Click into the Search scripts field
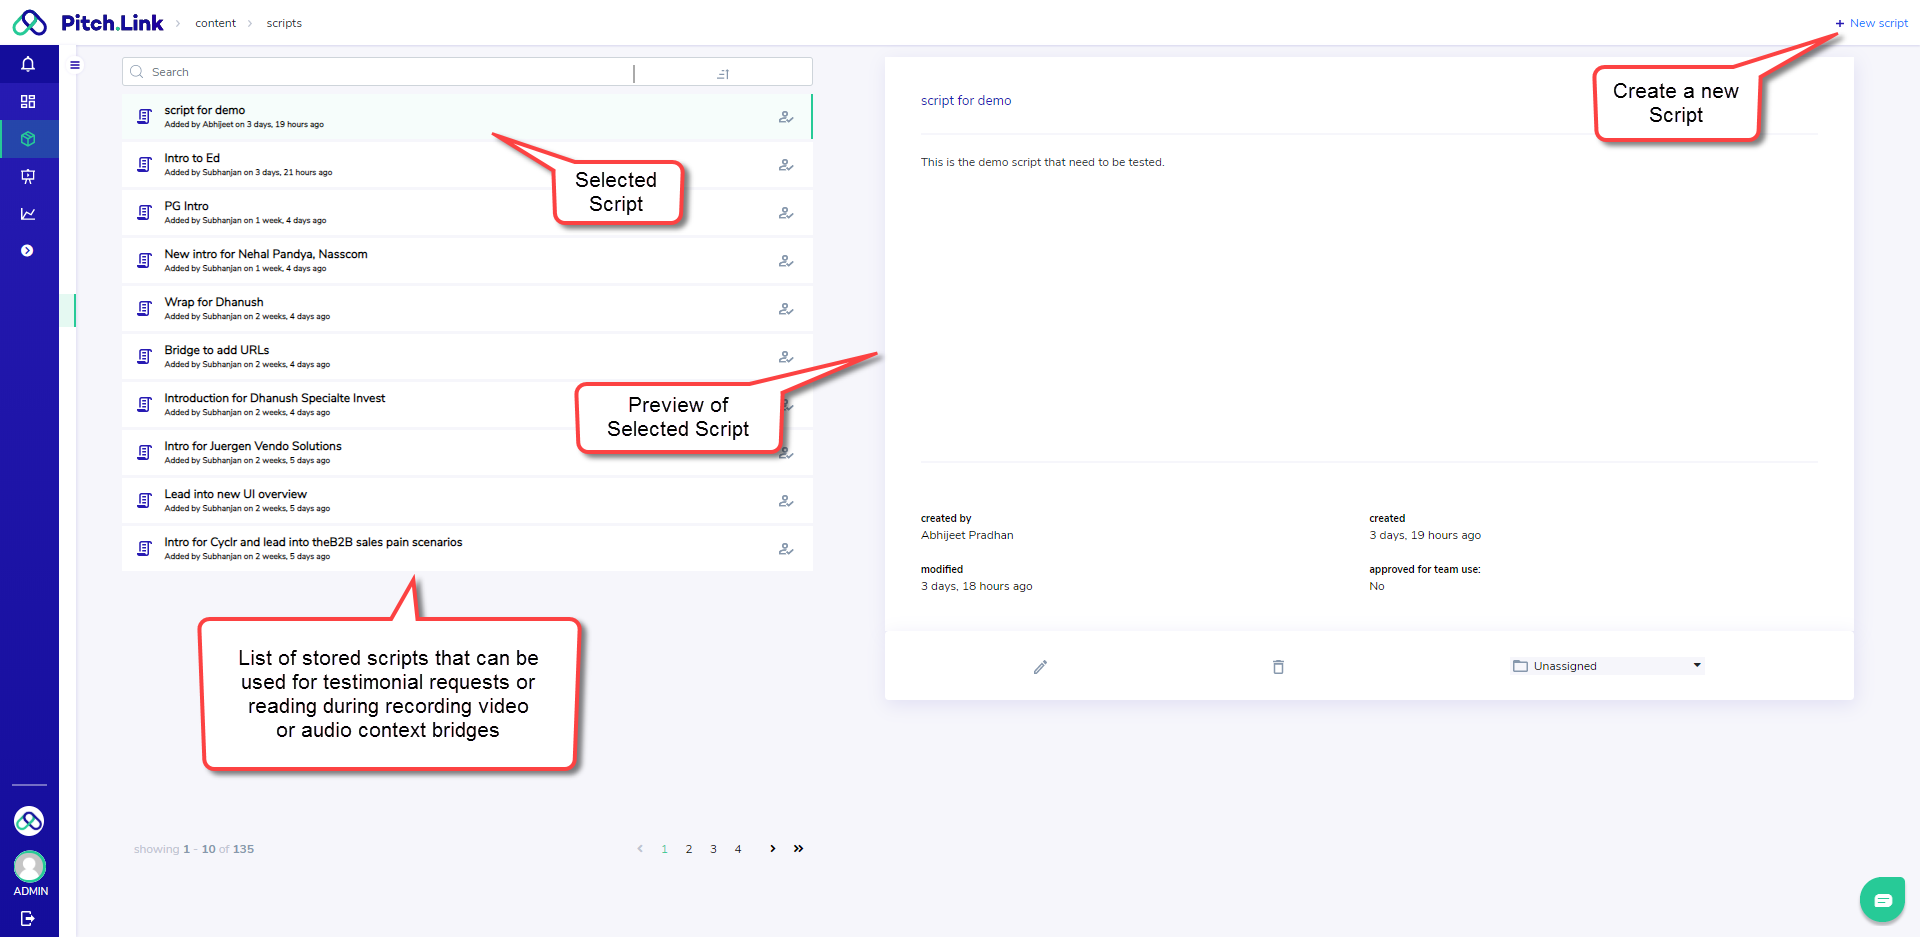Viewport: 1920px width, 937px height. pos(380,72)
